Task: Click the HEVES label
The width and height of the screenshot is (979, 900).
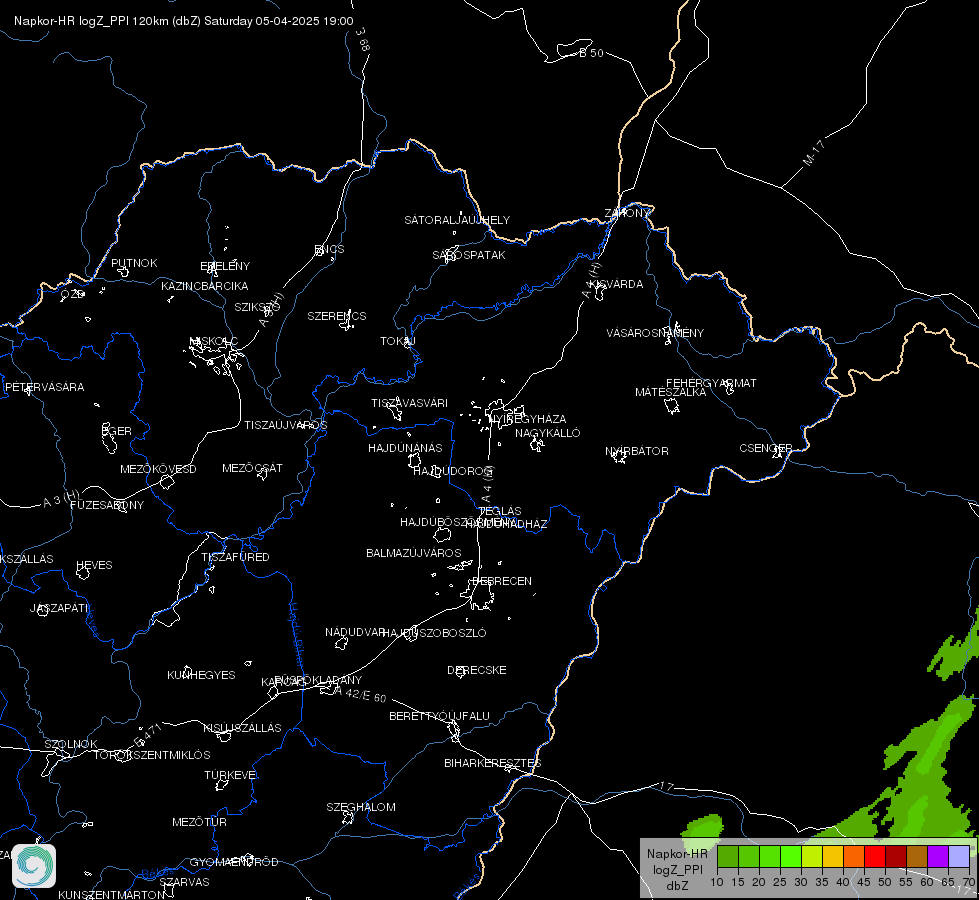Action: pyautogui.click(x=94, y=565)
